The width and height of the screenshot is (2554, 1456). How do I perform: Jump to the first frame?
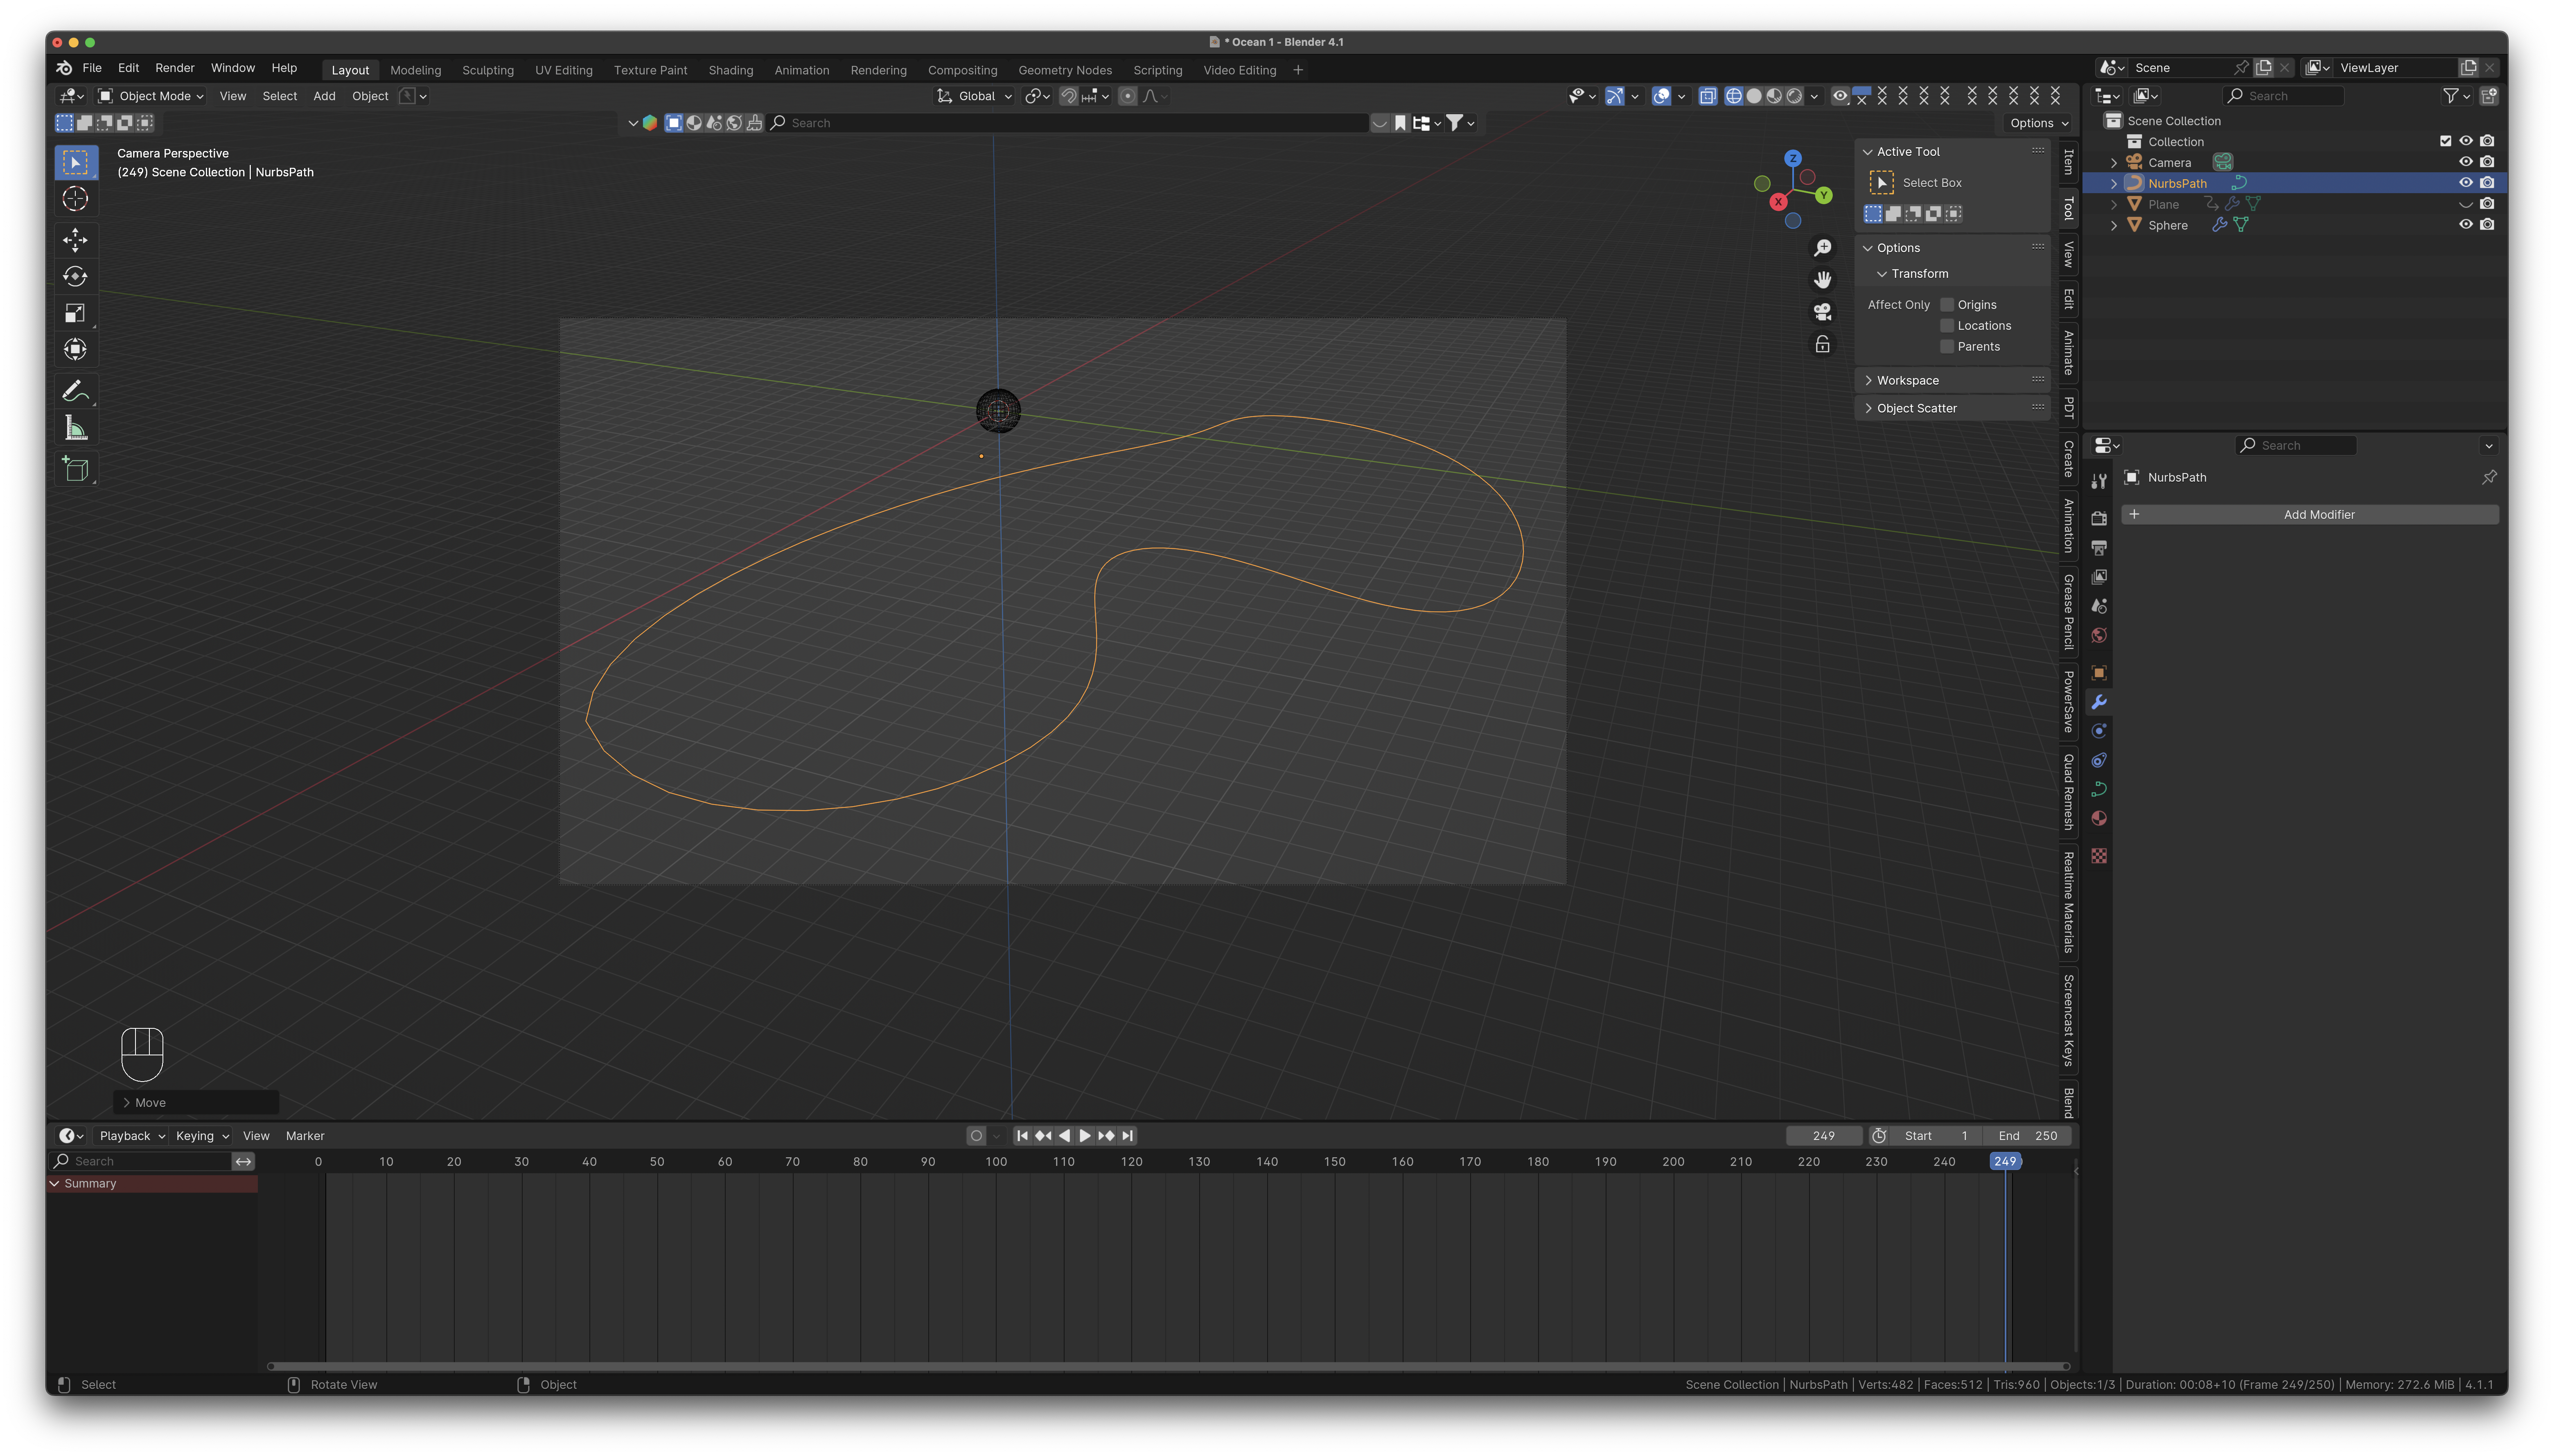click(x=1022, y=1136)
